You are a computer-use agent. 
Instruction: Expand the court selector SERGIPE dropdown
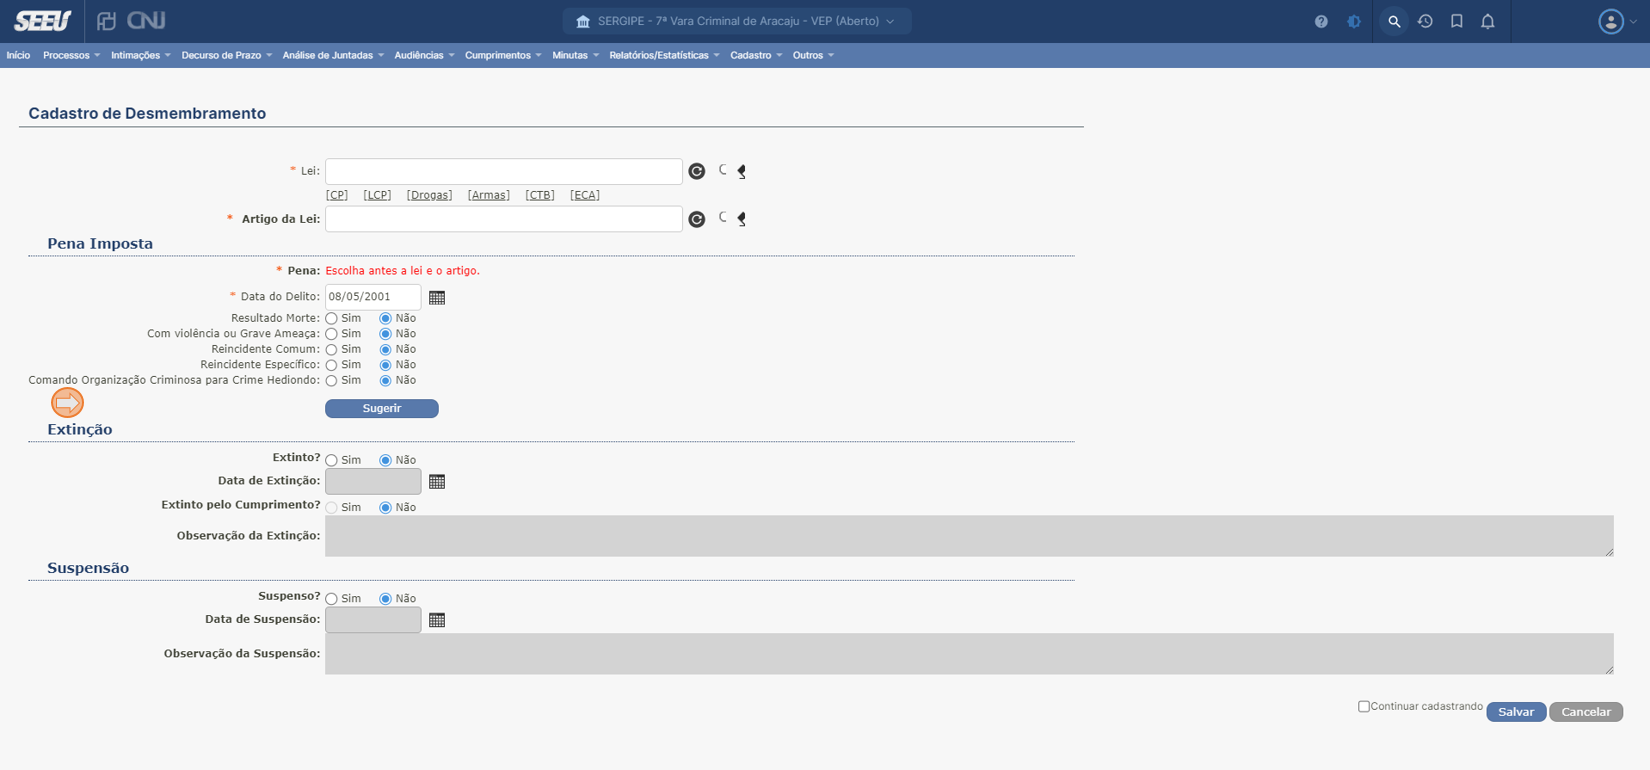(737, 21)
